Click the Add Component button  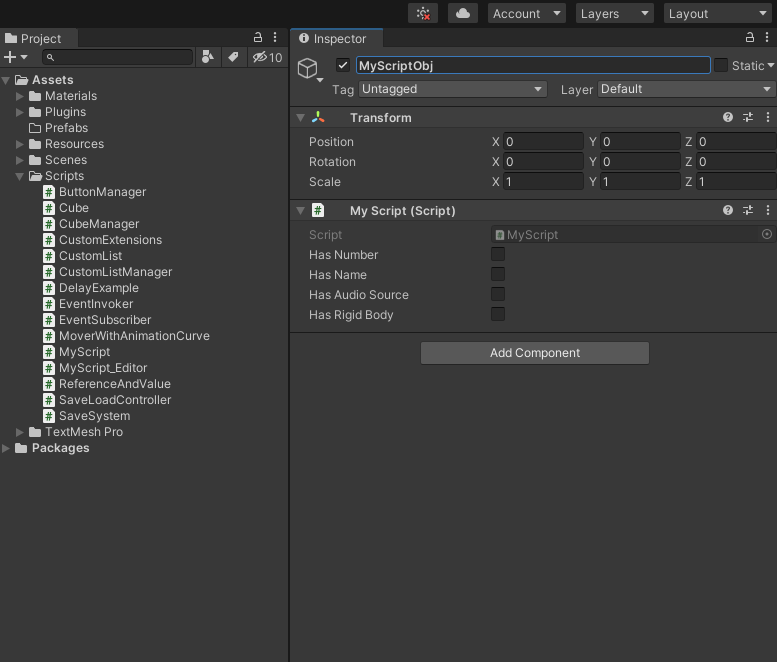coord(535,353)
